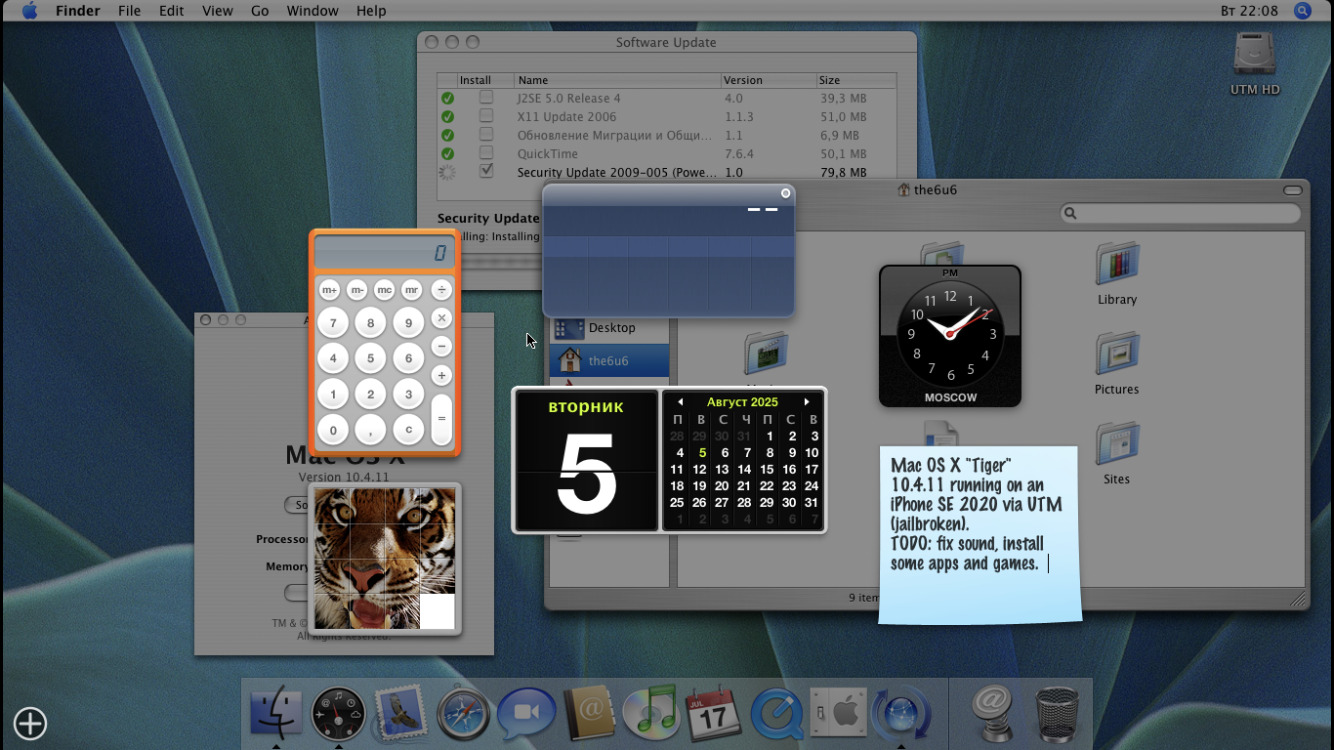Open Finder from the Dock
The image size is (1334, 750).
pos(275,713)
